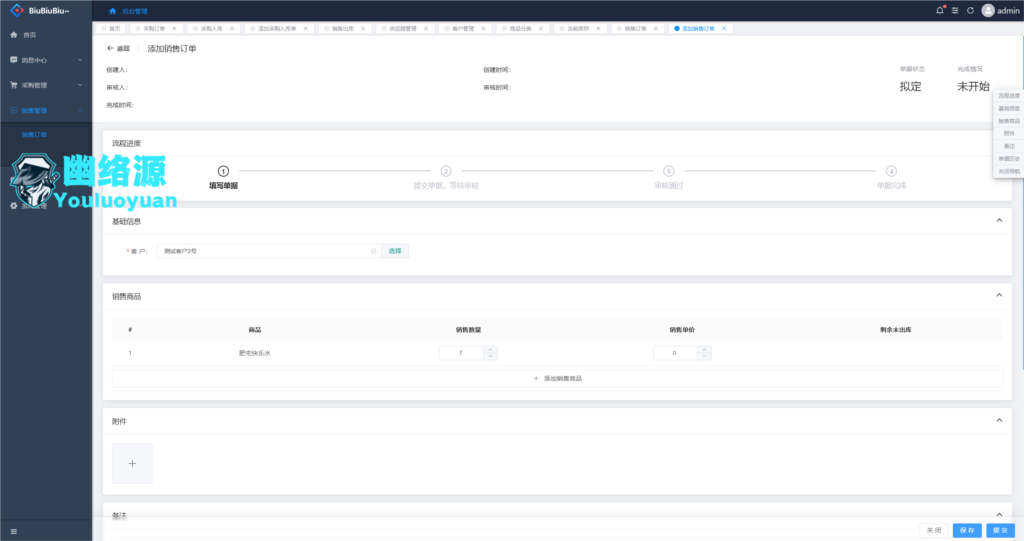Screen dimensions: 1024x541
Task: Collapse the 基础信息 section
Action: (x=999, y=220)
